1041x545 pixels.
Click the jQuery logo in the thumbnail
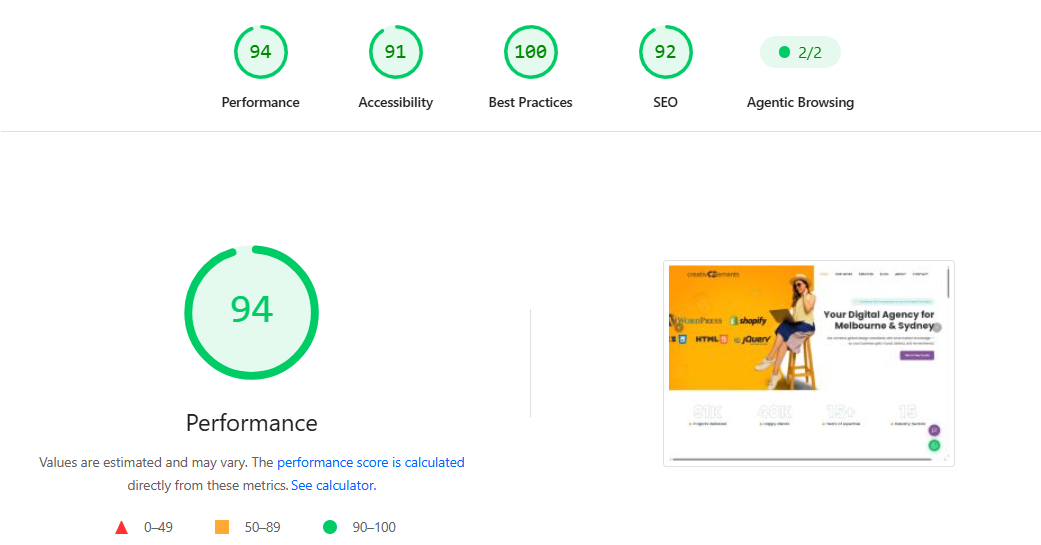point(752,339)
